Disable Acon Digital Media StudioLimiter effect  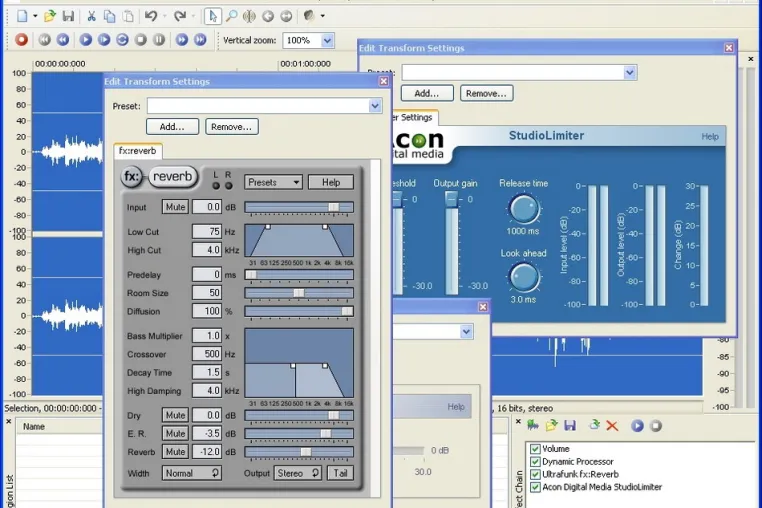[x=535, y=487]
